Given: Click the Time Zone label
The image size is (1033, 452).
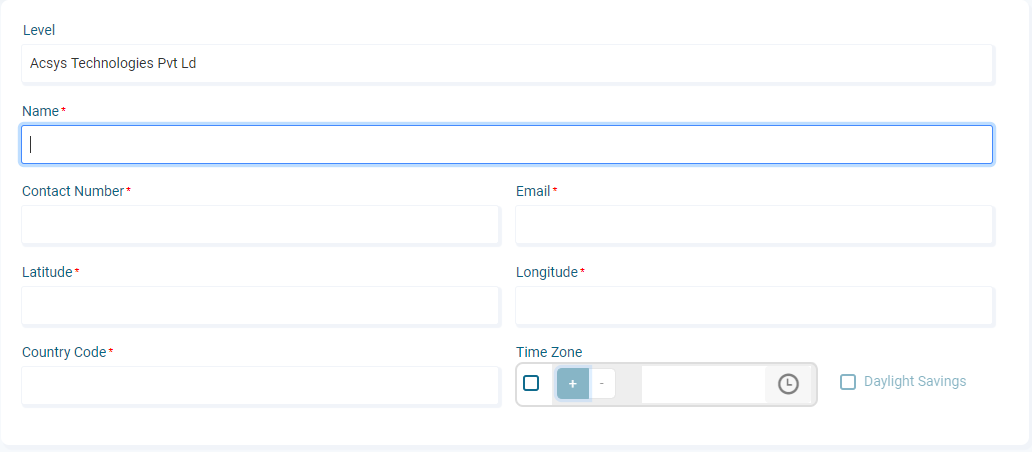Looking at the screenshot, I should 549,353.
